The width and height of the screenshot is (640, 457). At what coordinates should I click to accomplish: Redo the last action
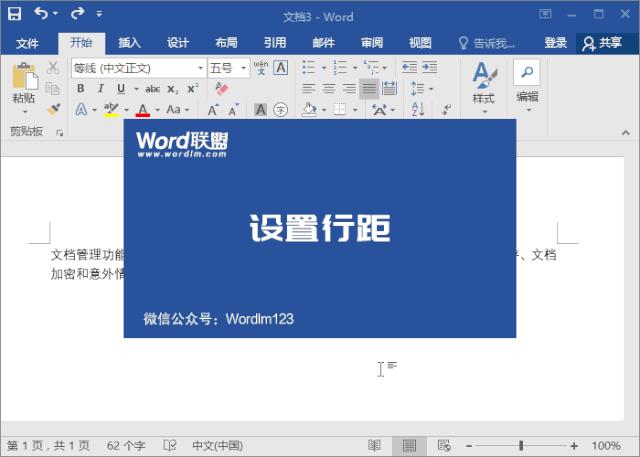(x=77, y=13)
